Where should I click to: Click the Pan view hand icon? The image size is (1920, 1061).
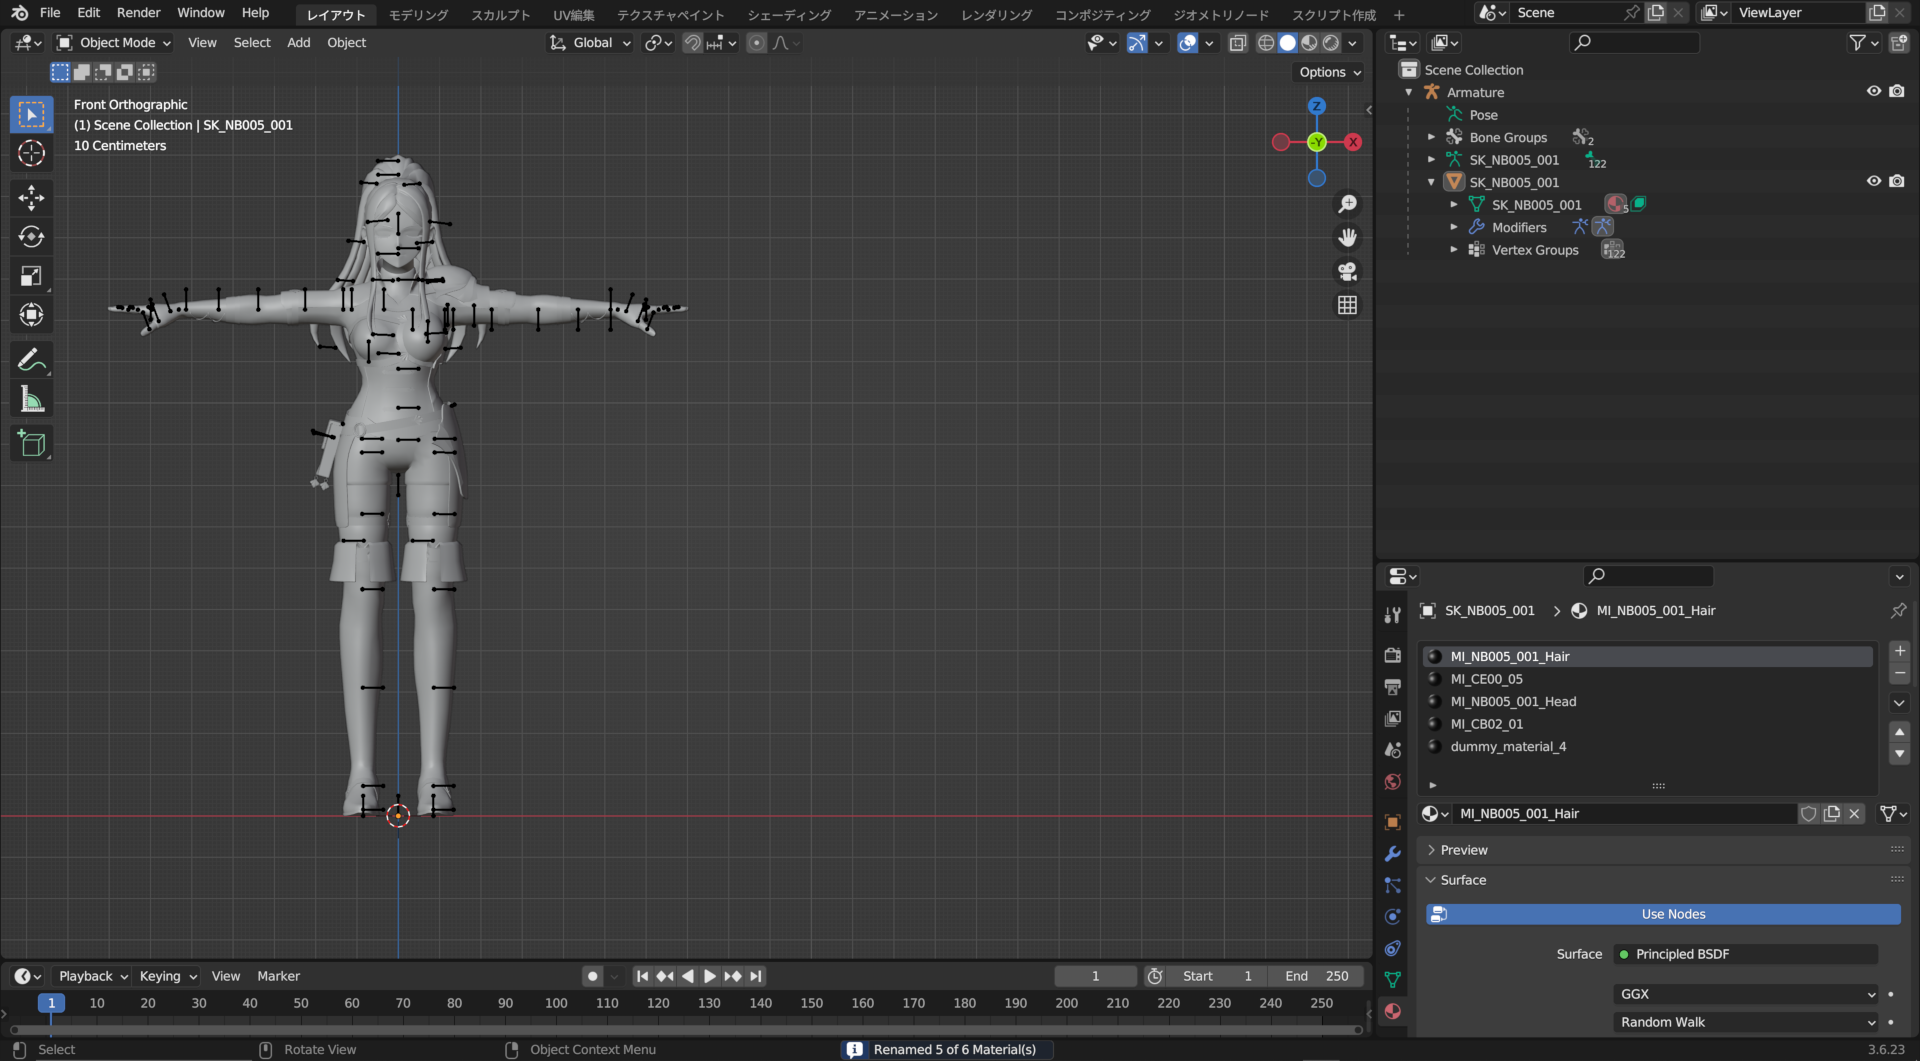point(1348,238)
